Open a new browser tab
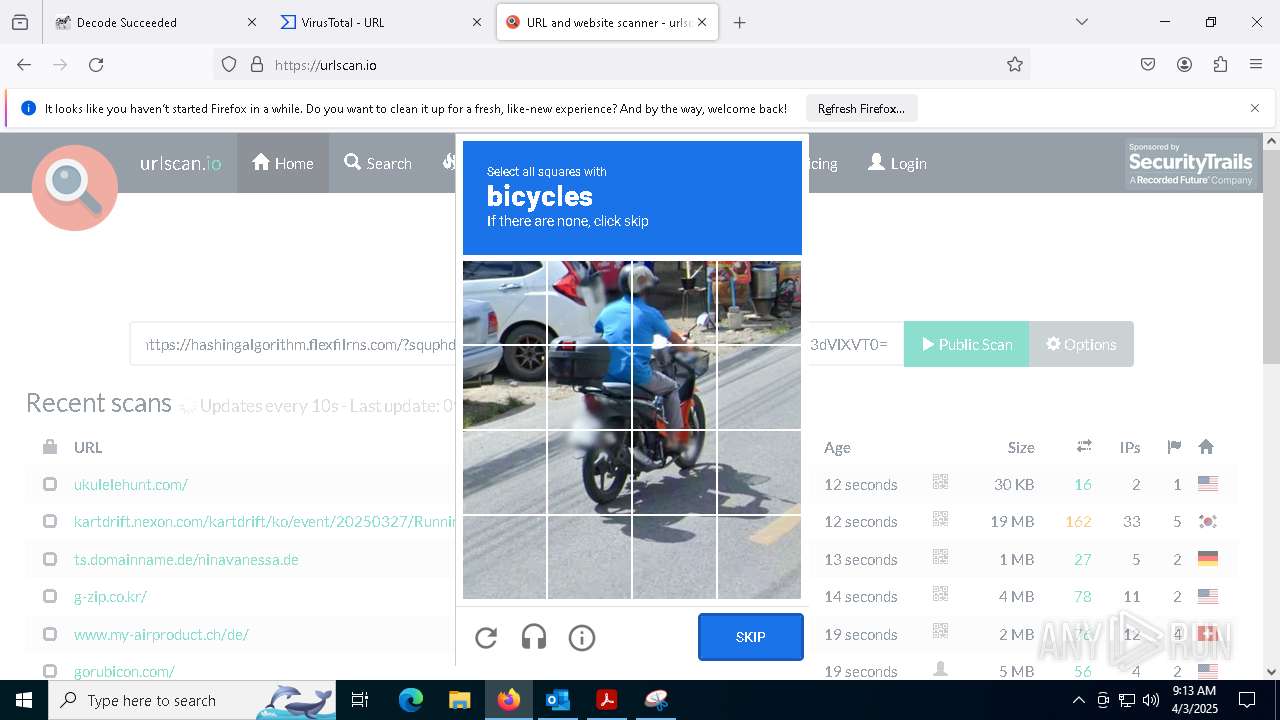This screenshot has height=720, width=1280. coord(739,22)
